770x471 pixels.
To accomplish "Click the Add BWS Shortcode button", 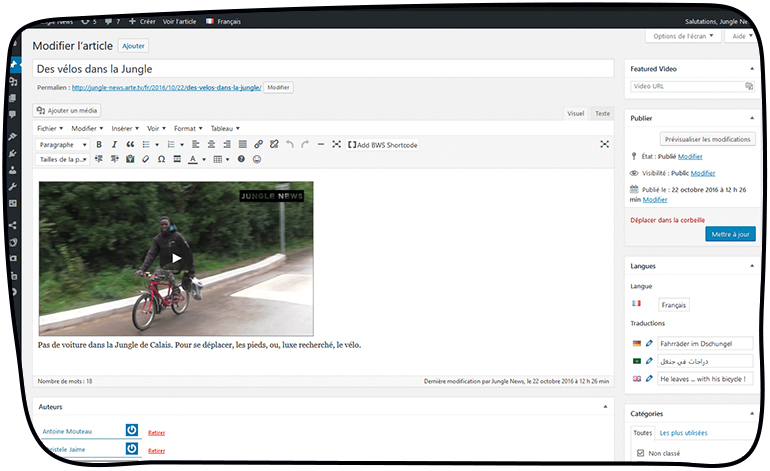I will (383, 145).
